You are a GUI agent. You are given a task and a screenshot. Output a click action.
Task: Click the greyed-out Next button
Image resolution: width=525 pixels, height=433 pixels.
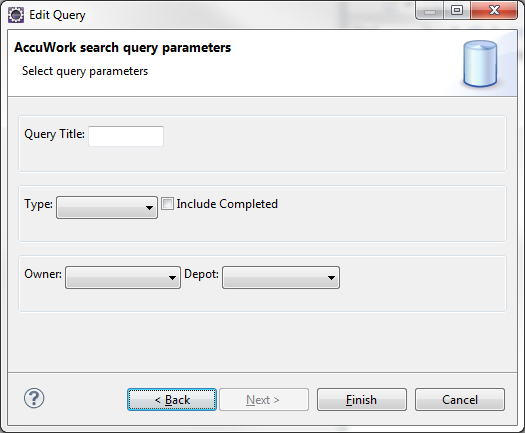click(x=264, y=400)
